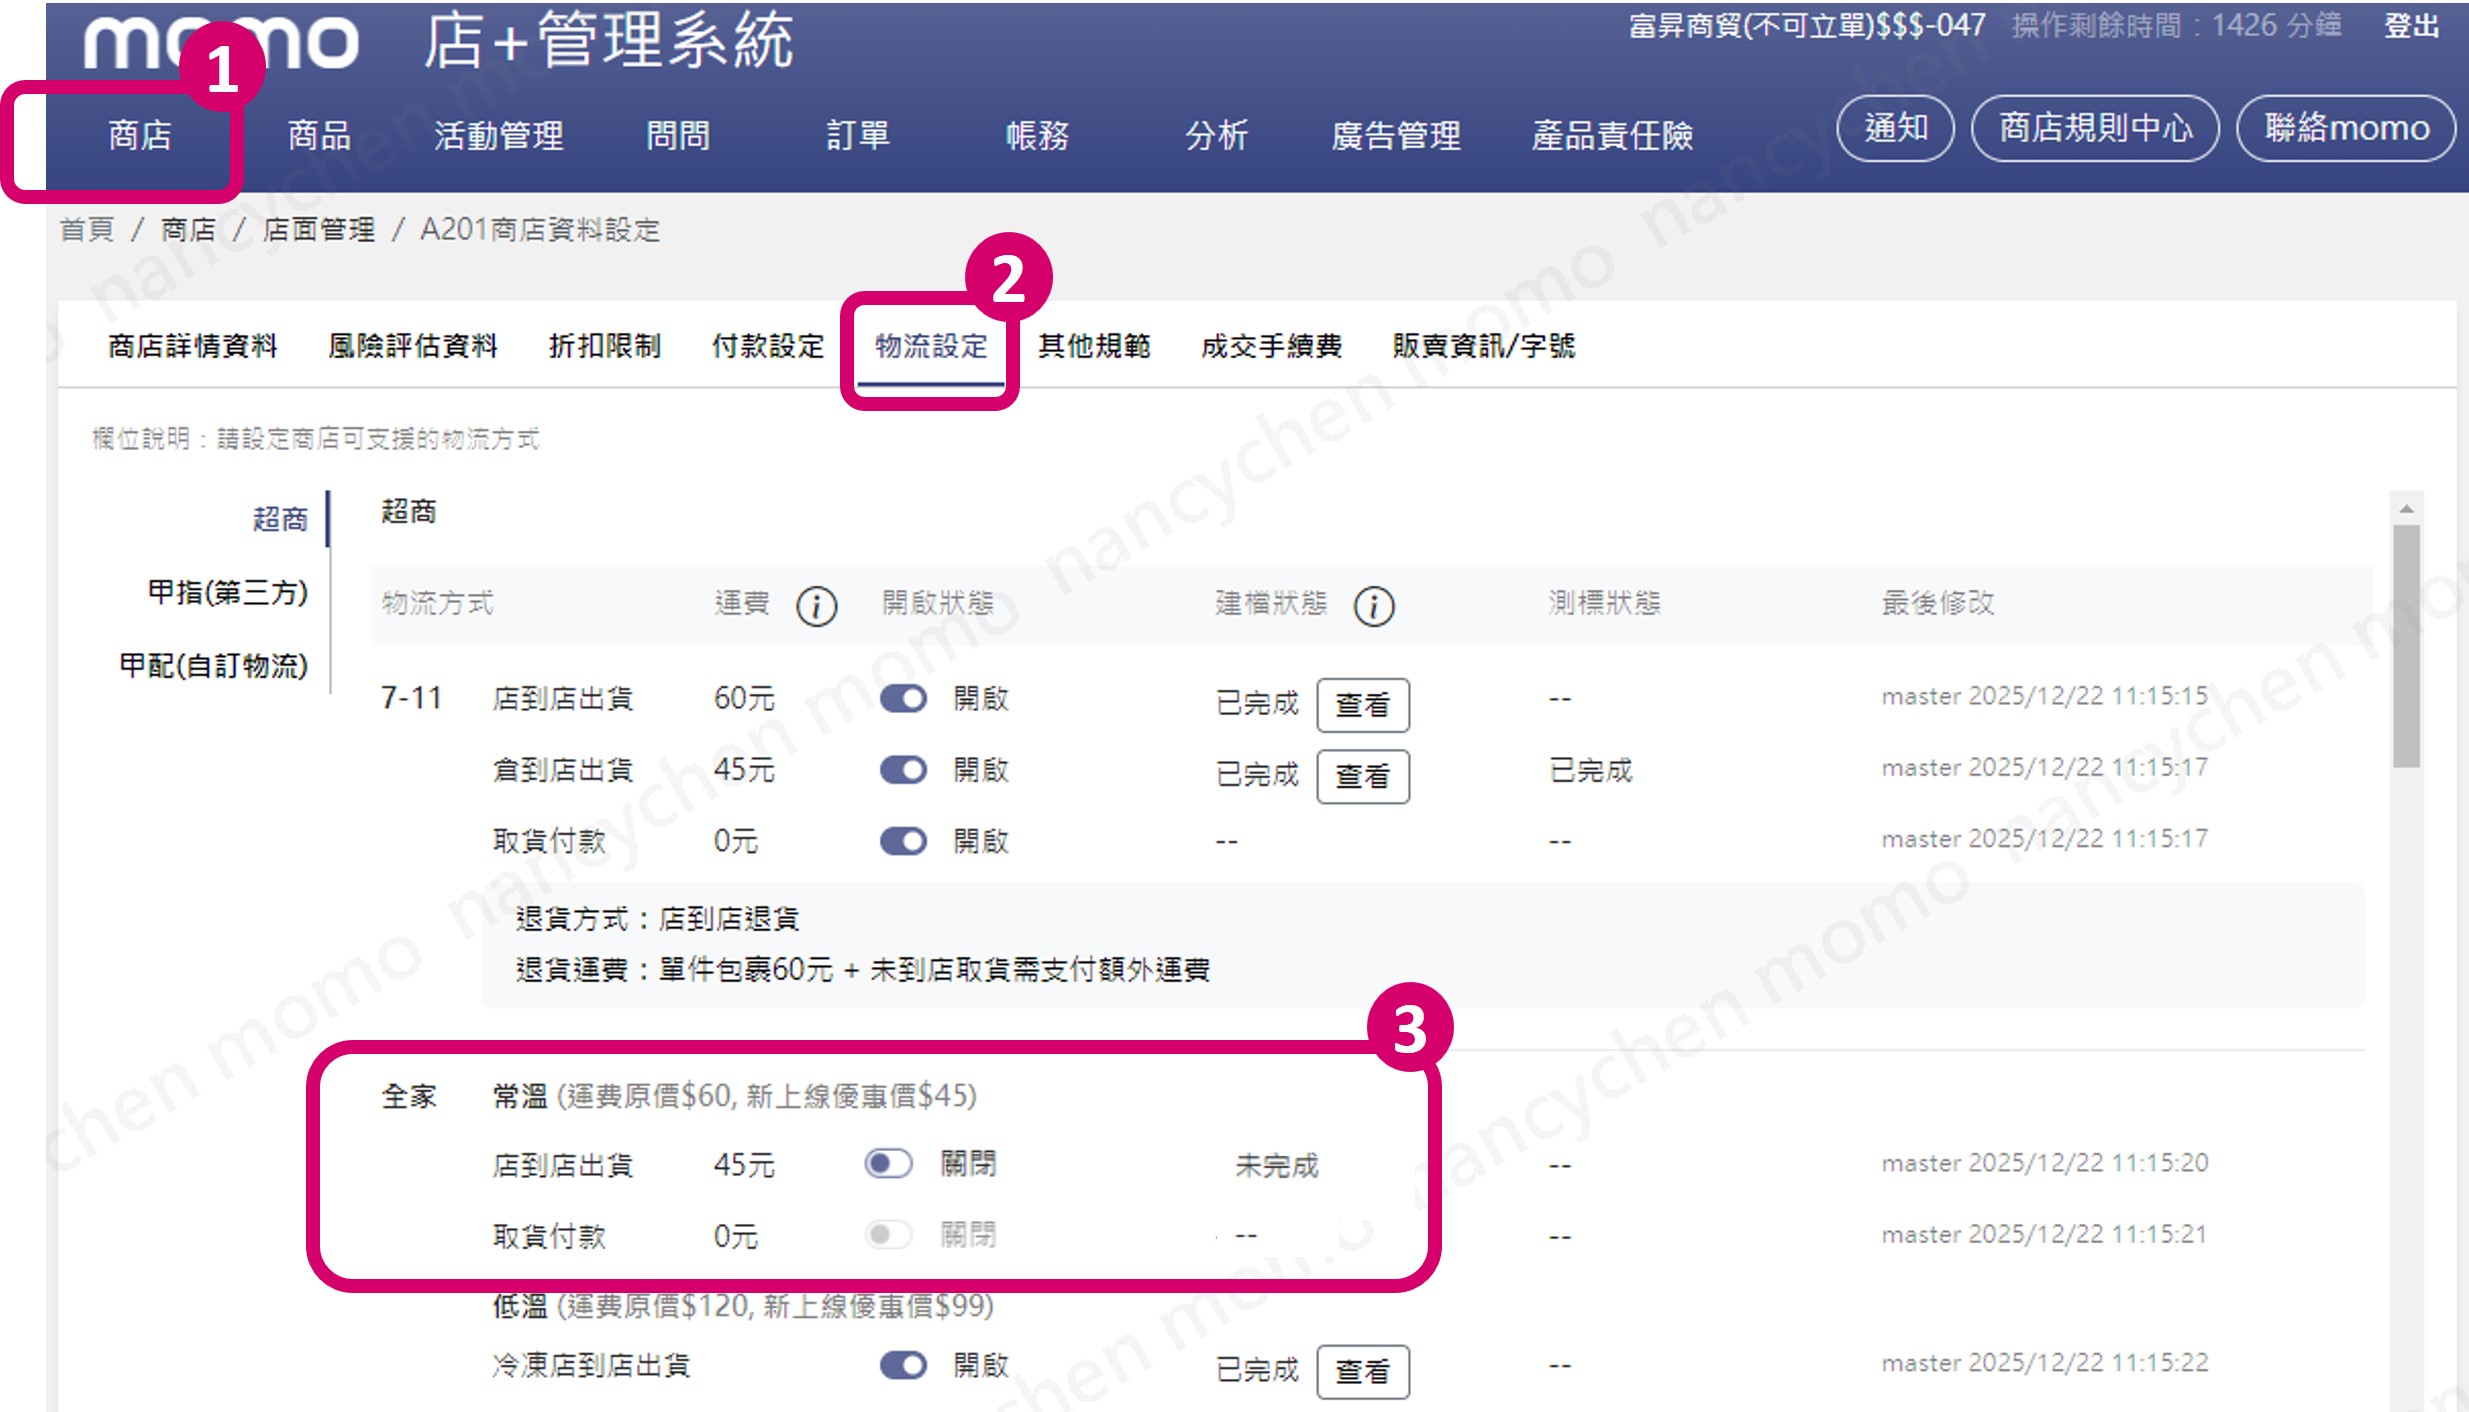
Task: Click 登出 to log out
Action: [x=2411, y=26]
